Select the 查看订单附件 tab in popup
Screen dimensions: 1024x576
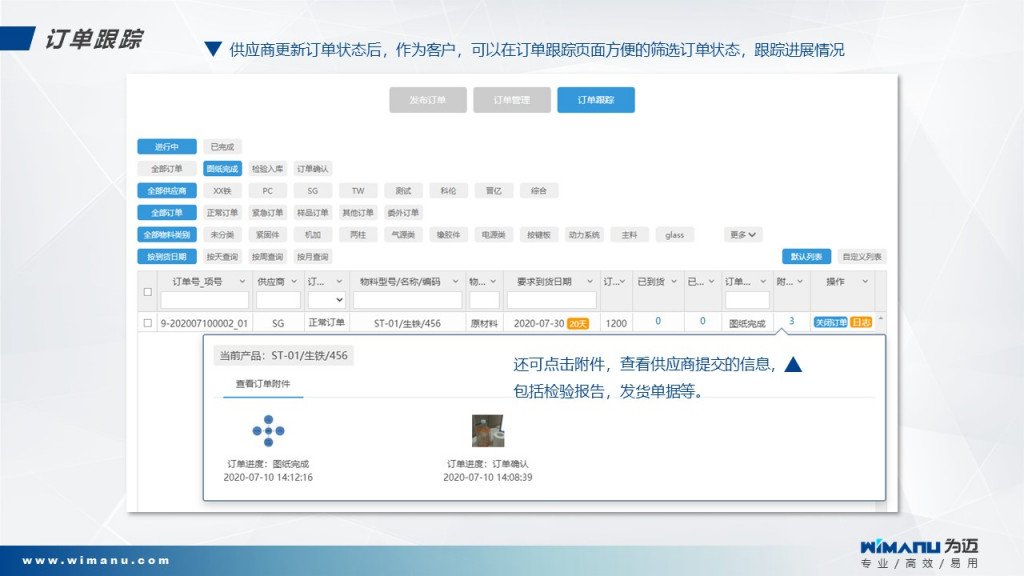[262, 384]
